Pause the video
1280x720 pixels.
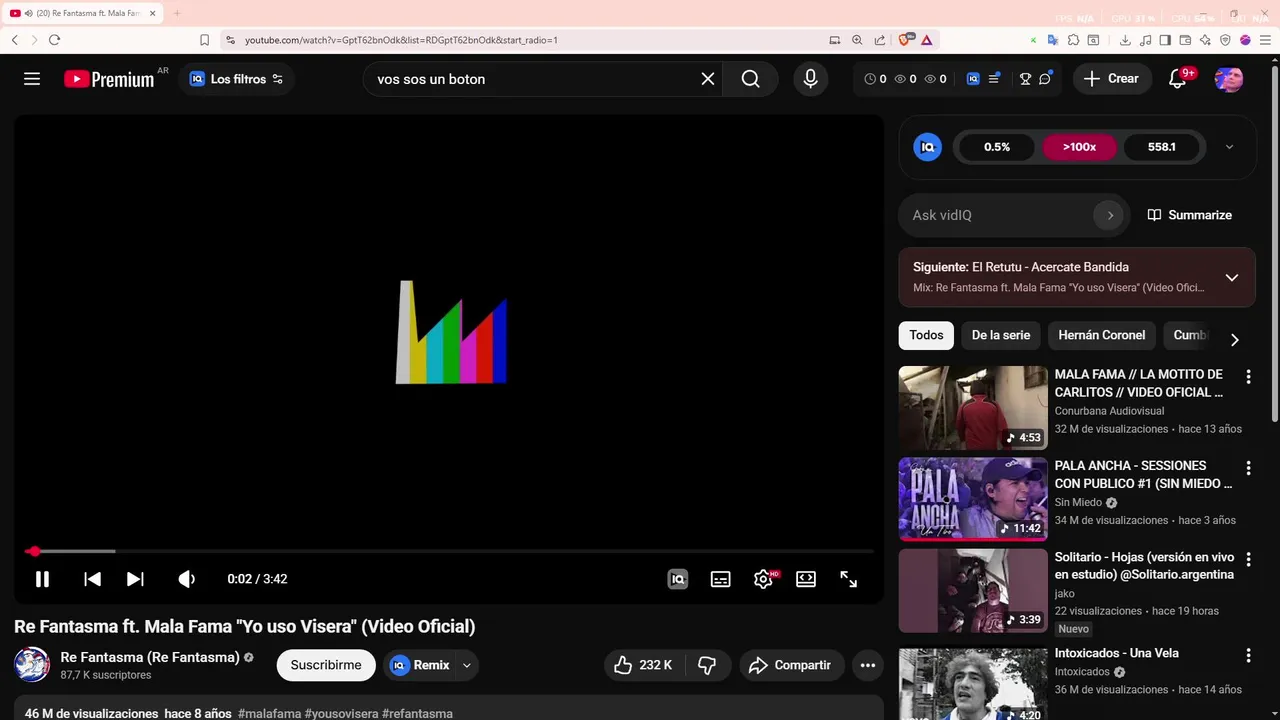(x=42, y=579)
